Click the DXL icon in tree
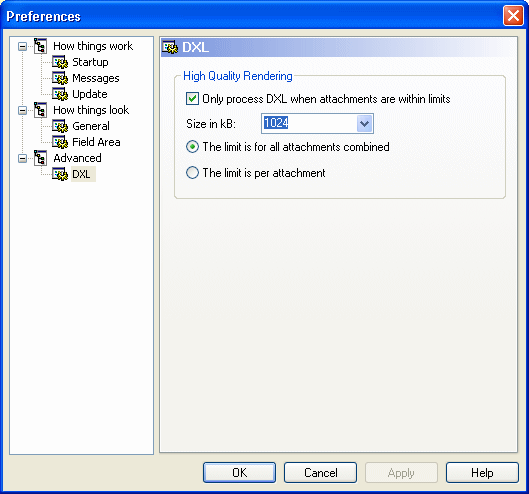This screenshot has width=529, height=494. pos(60,174)
